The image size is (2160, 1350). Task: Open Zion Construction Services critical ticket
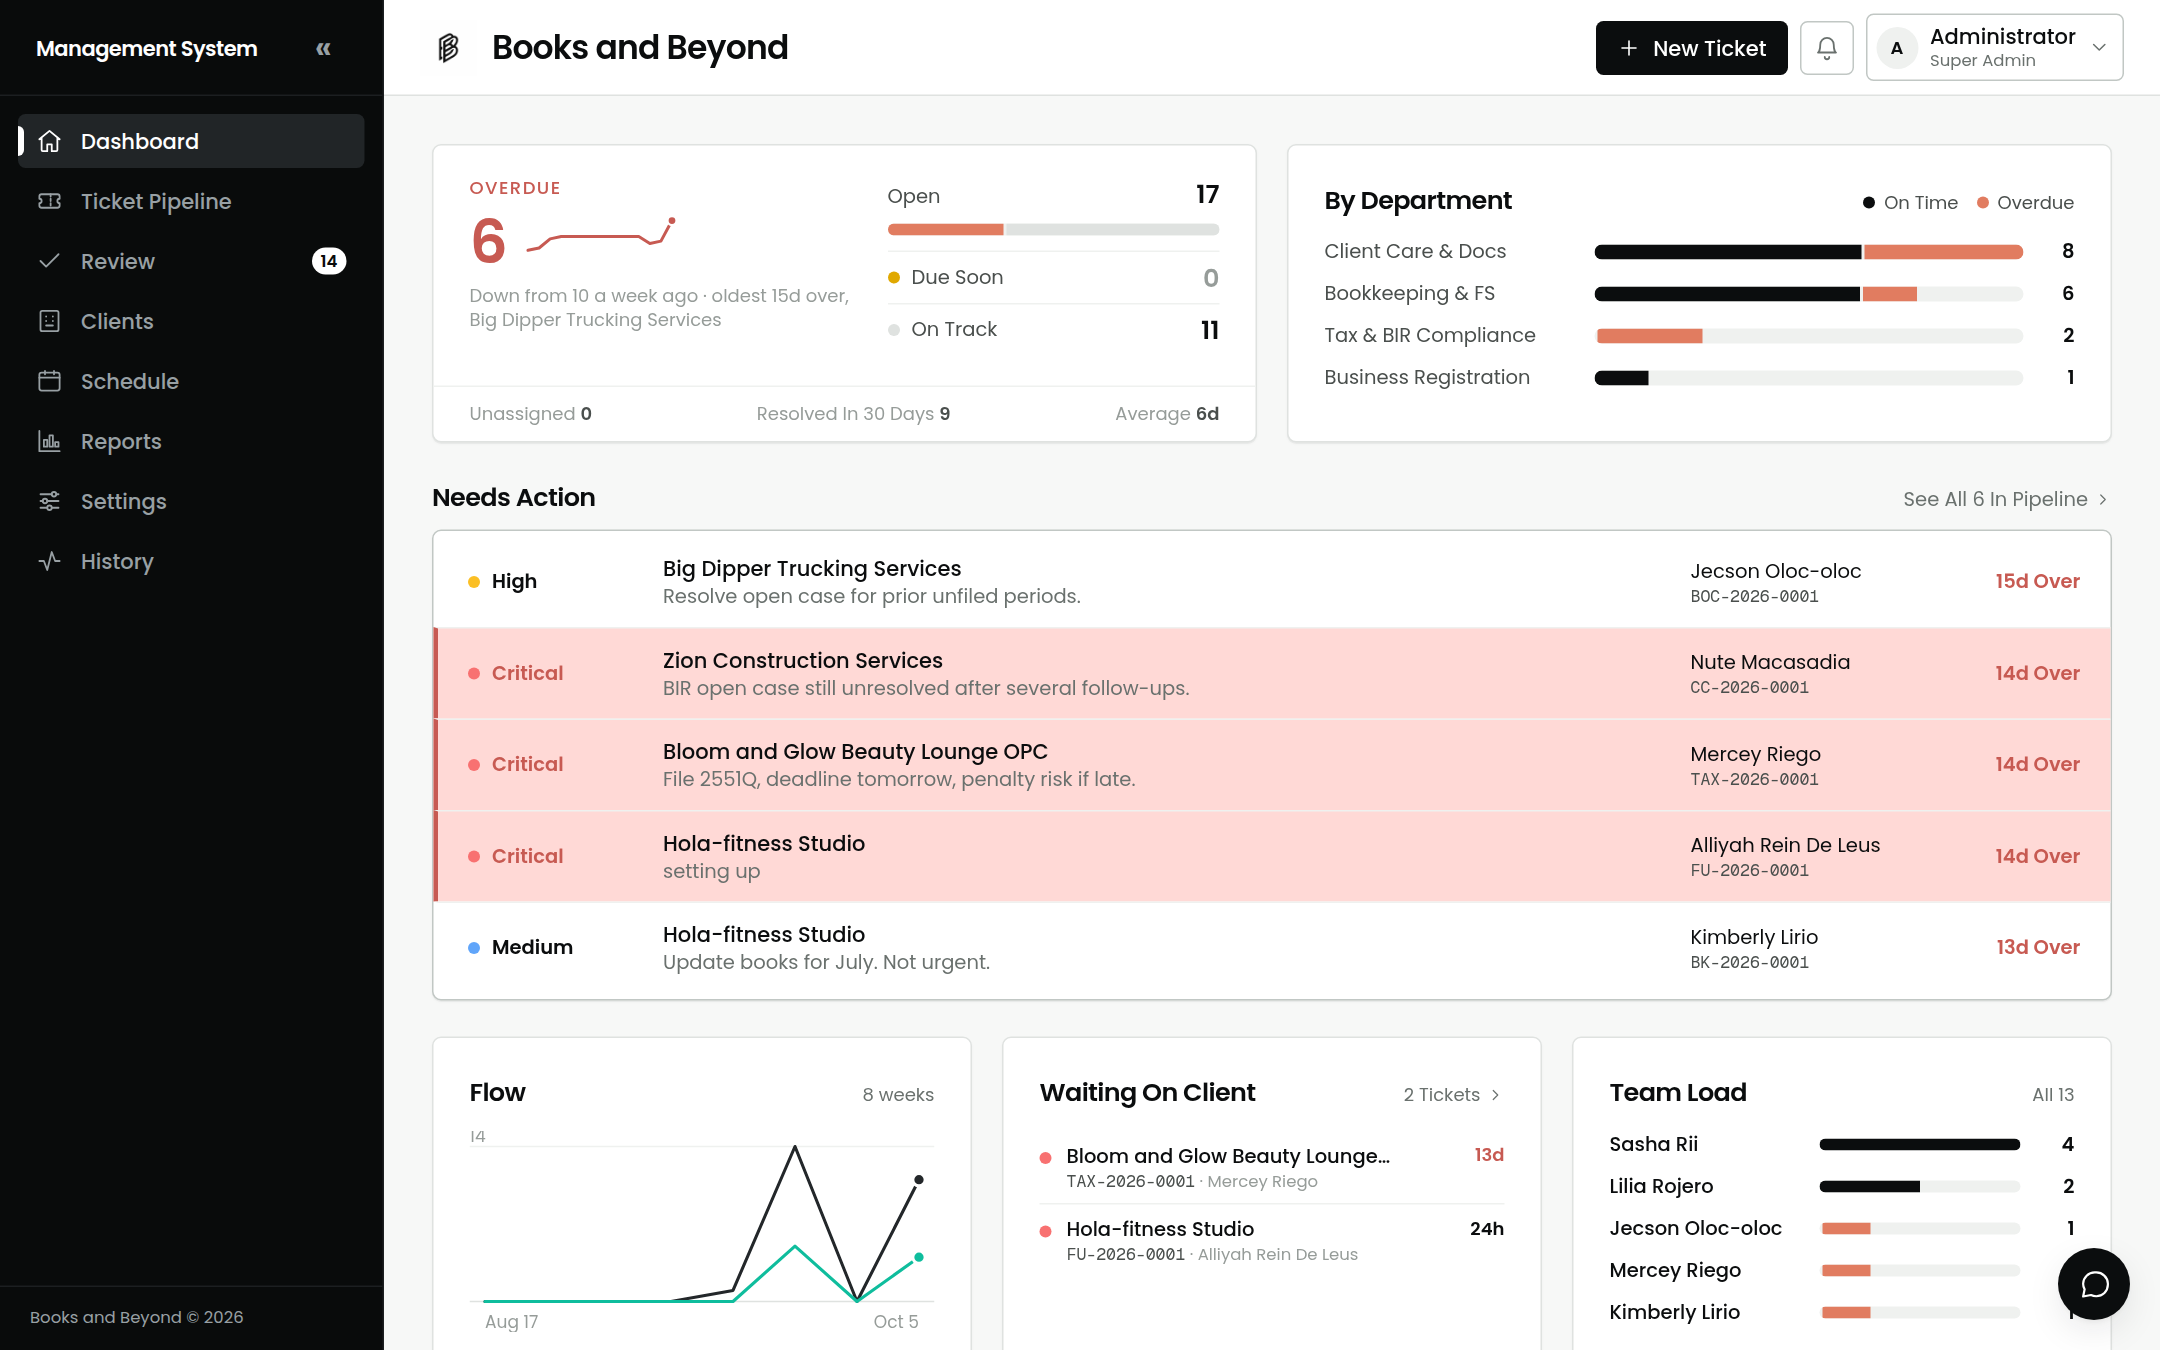(x=1271, y=673)
